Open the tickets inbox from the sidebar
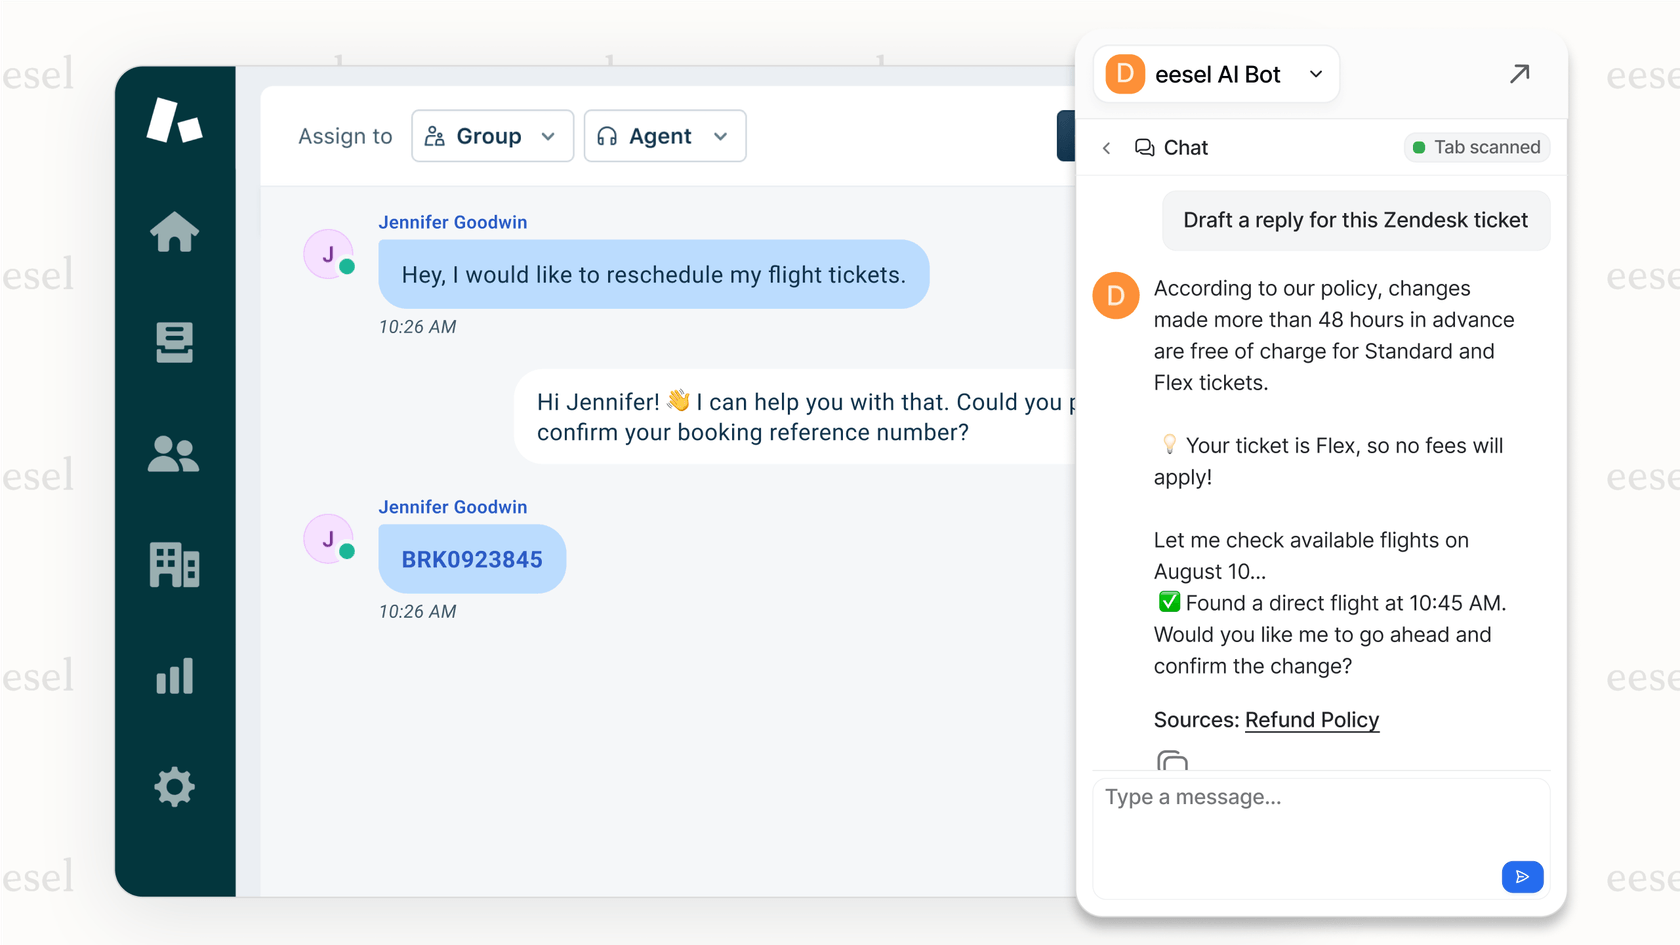Screen dimensions: 1680x945 pyautogui.click(x=175, y=343)
